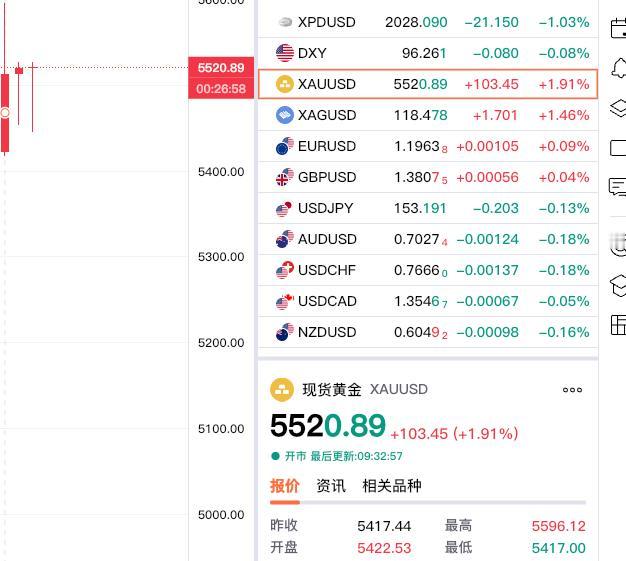626x561 pixels.
Task: Switch to the 报价 tab
Action: [x=285, y=486]
